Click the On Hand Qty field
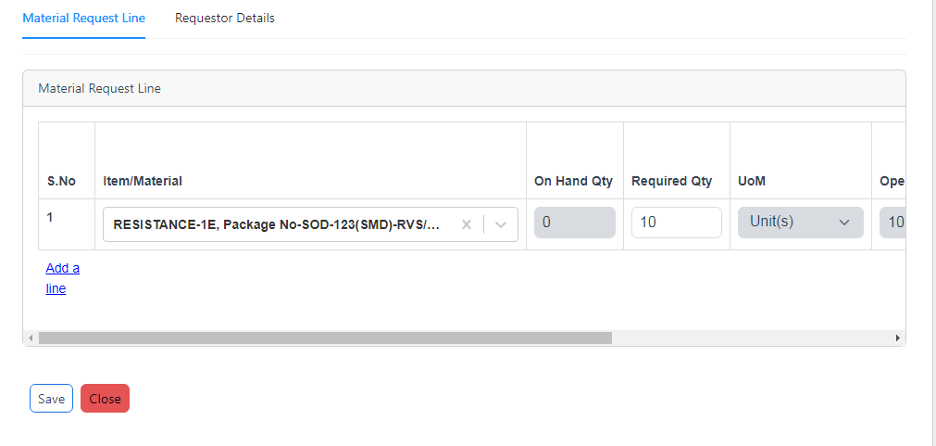This screenshot has height=446, width=936. (x=575, y=222)
